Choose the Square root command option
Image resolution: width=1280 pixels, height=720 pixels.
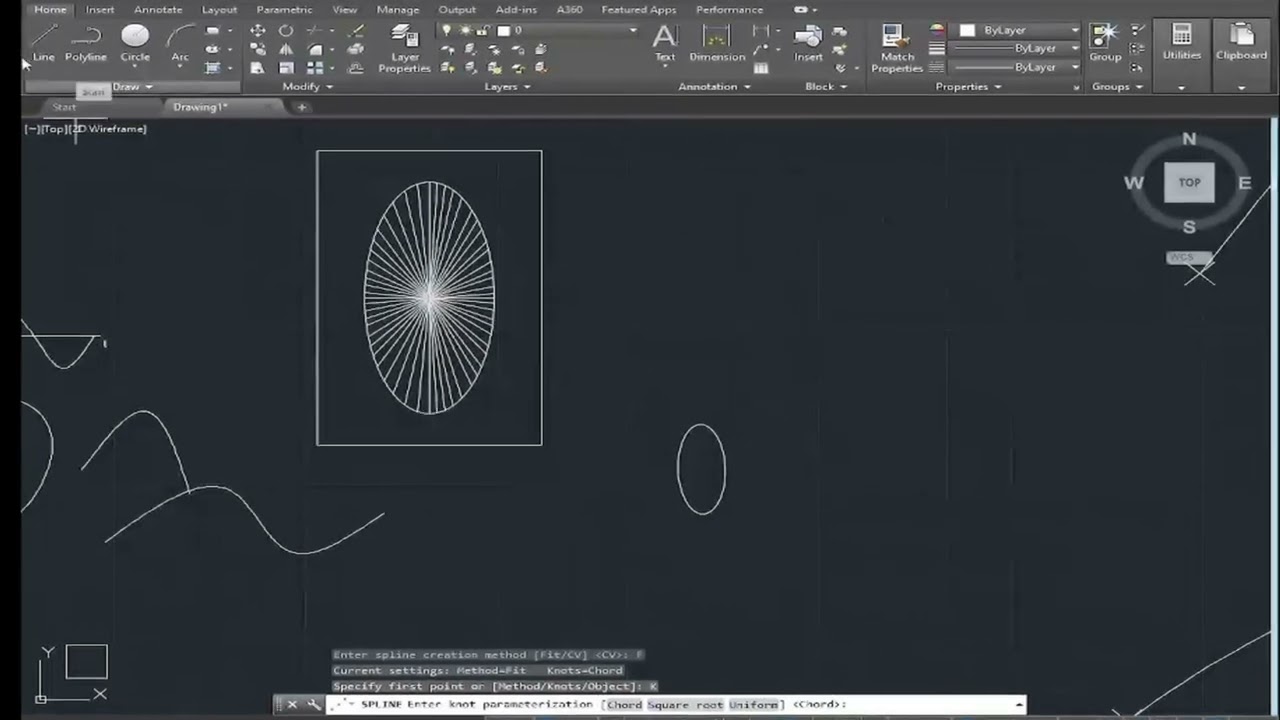(x=685, y=705)
